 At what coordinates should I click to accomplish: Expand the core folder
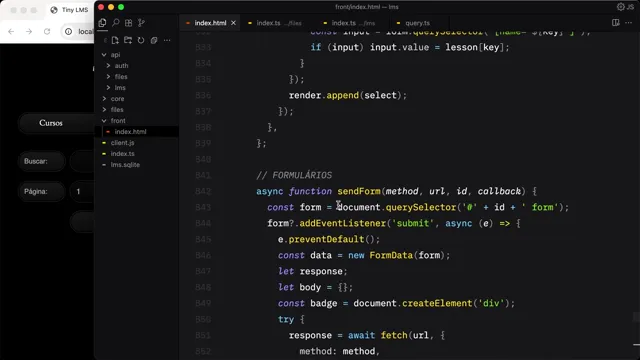click(x=104, y=98)
